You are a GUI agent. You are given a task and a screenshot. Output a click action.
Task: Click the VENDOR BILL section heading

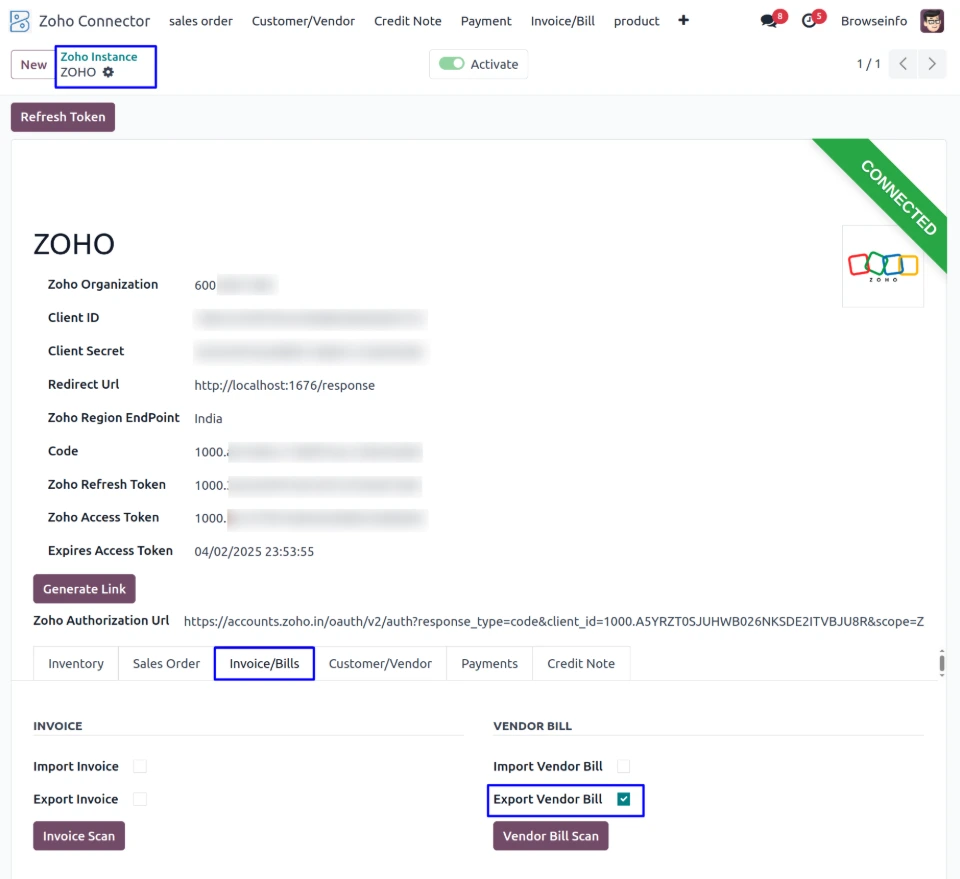click(x=533, y=726)
